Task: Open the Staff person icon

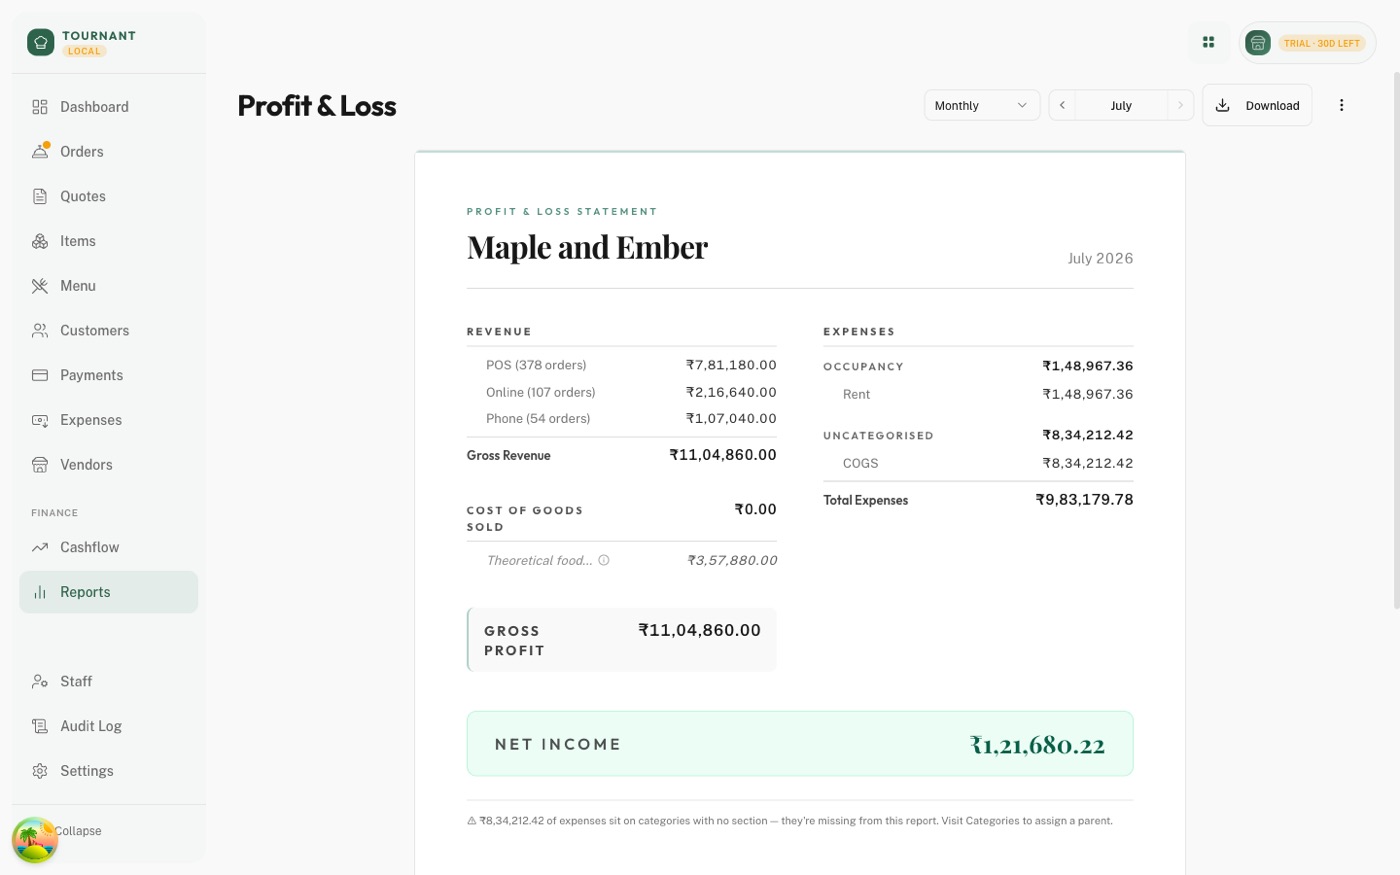Action: tap(40, 681)
